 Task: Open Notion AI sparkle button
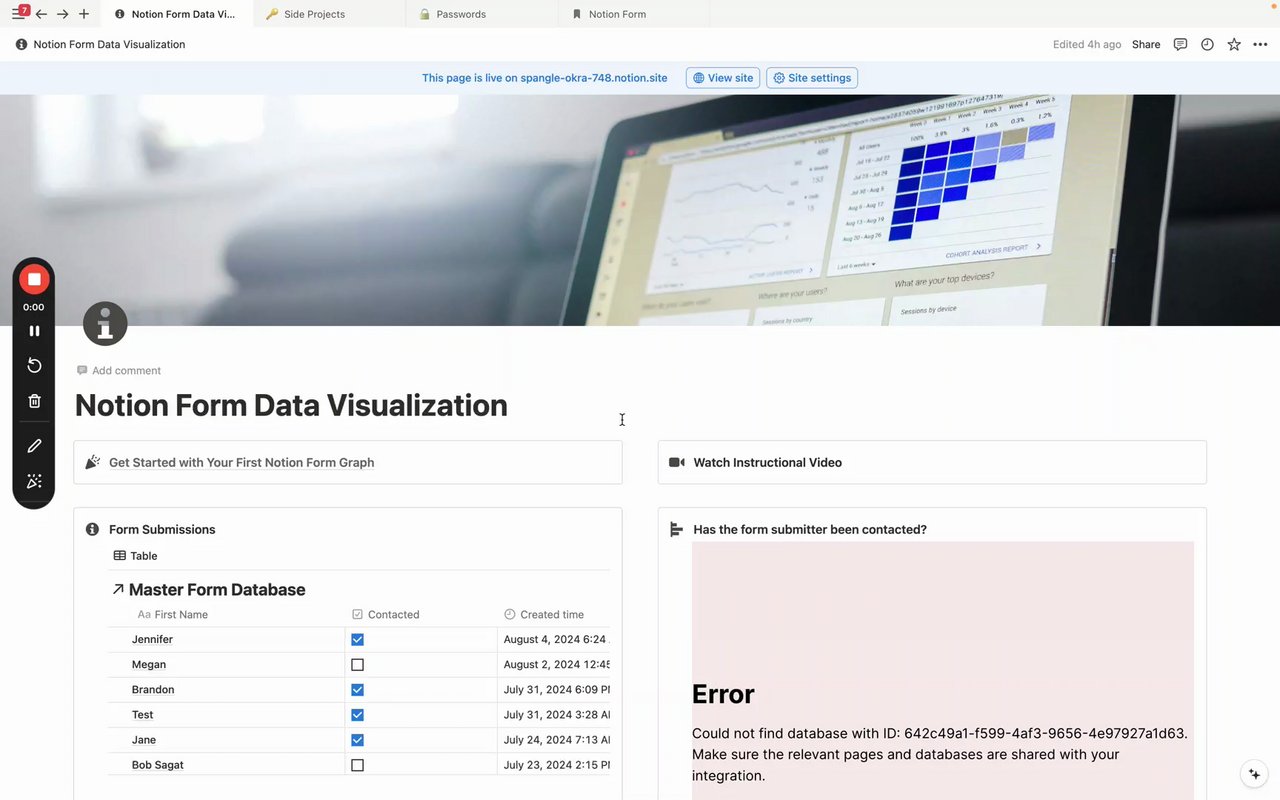tap(1254, 774)
